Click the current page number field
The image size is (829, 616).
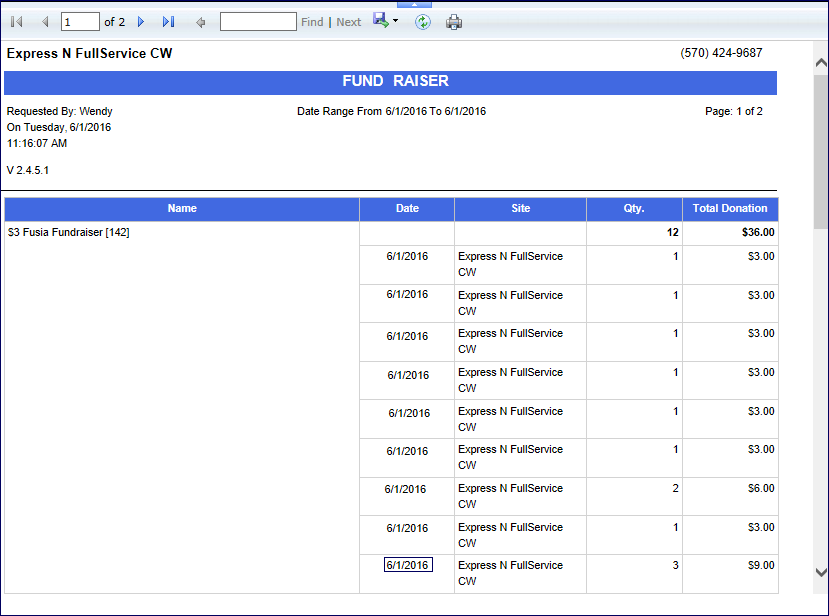point(80,22)
